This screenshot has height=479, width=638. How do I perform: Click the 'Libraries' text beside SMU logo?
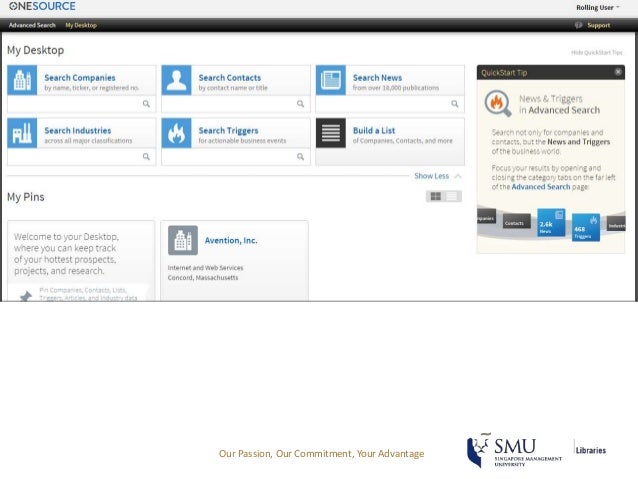pos(591,450)
